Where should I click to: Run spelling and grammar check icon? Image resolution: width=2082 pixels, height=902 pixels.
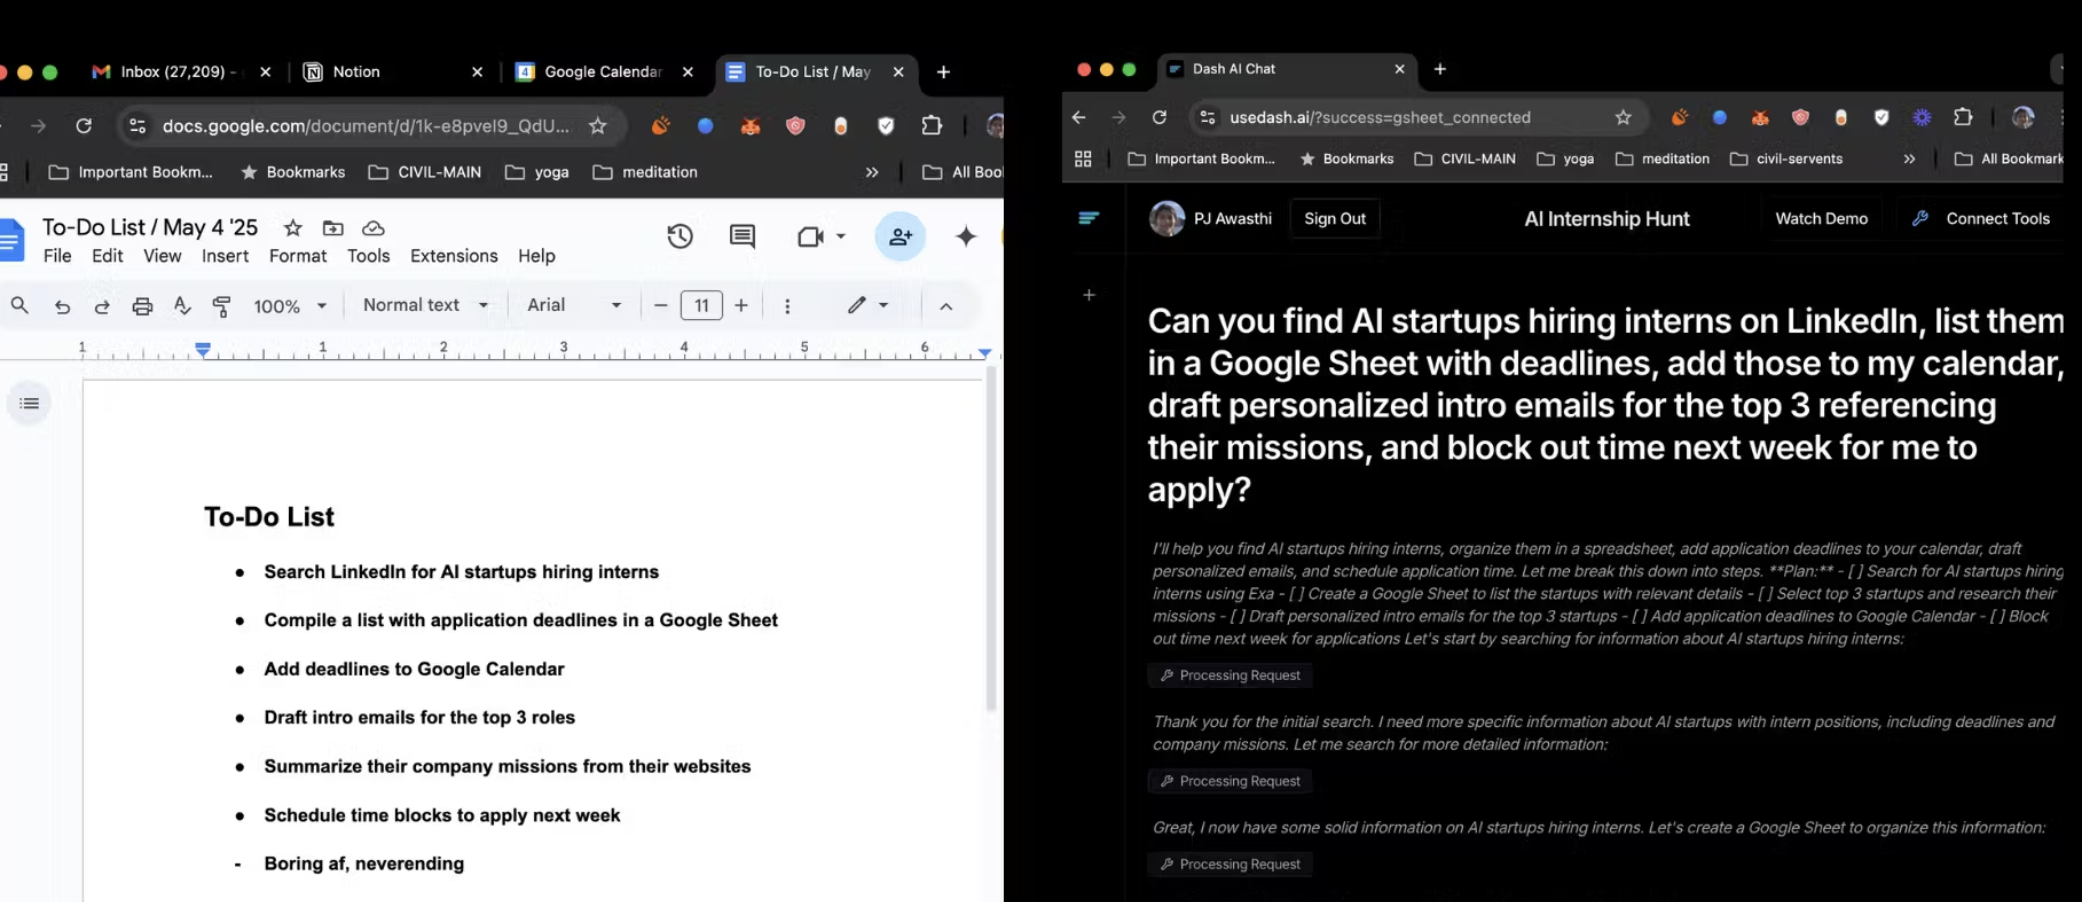click(x=182, y=306)
